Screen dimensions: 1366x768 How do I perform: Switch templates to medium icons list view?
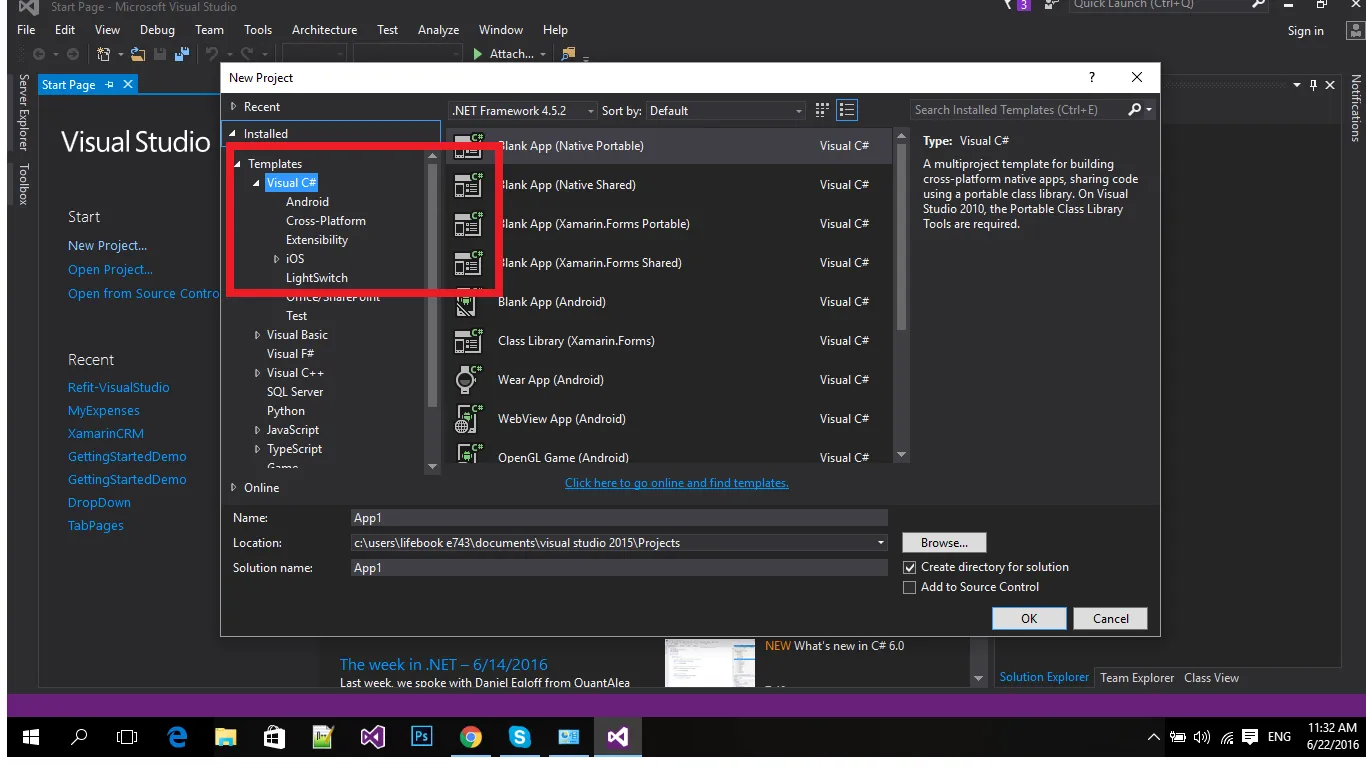point(847,110)
